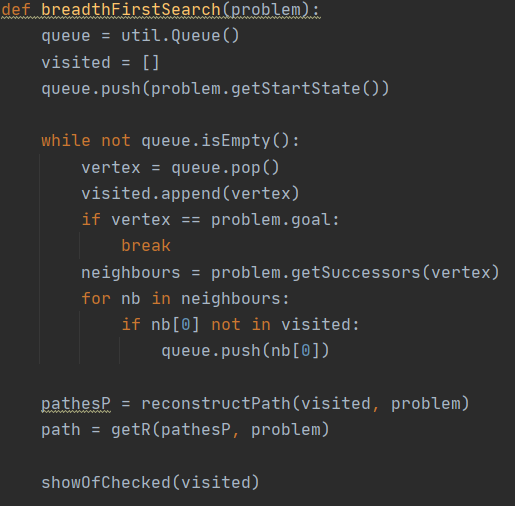The image size is (515, 506).
Task: Click queue.pop() on the vertex line
Action: click(x=225, y=168)
